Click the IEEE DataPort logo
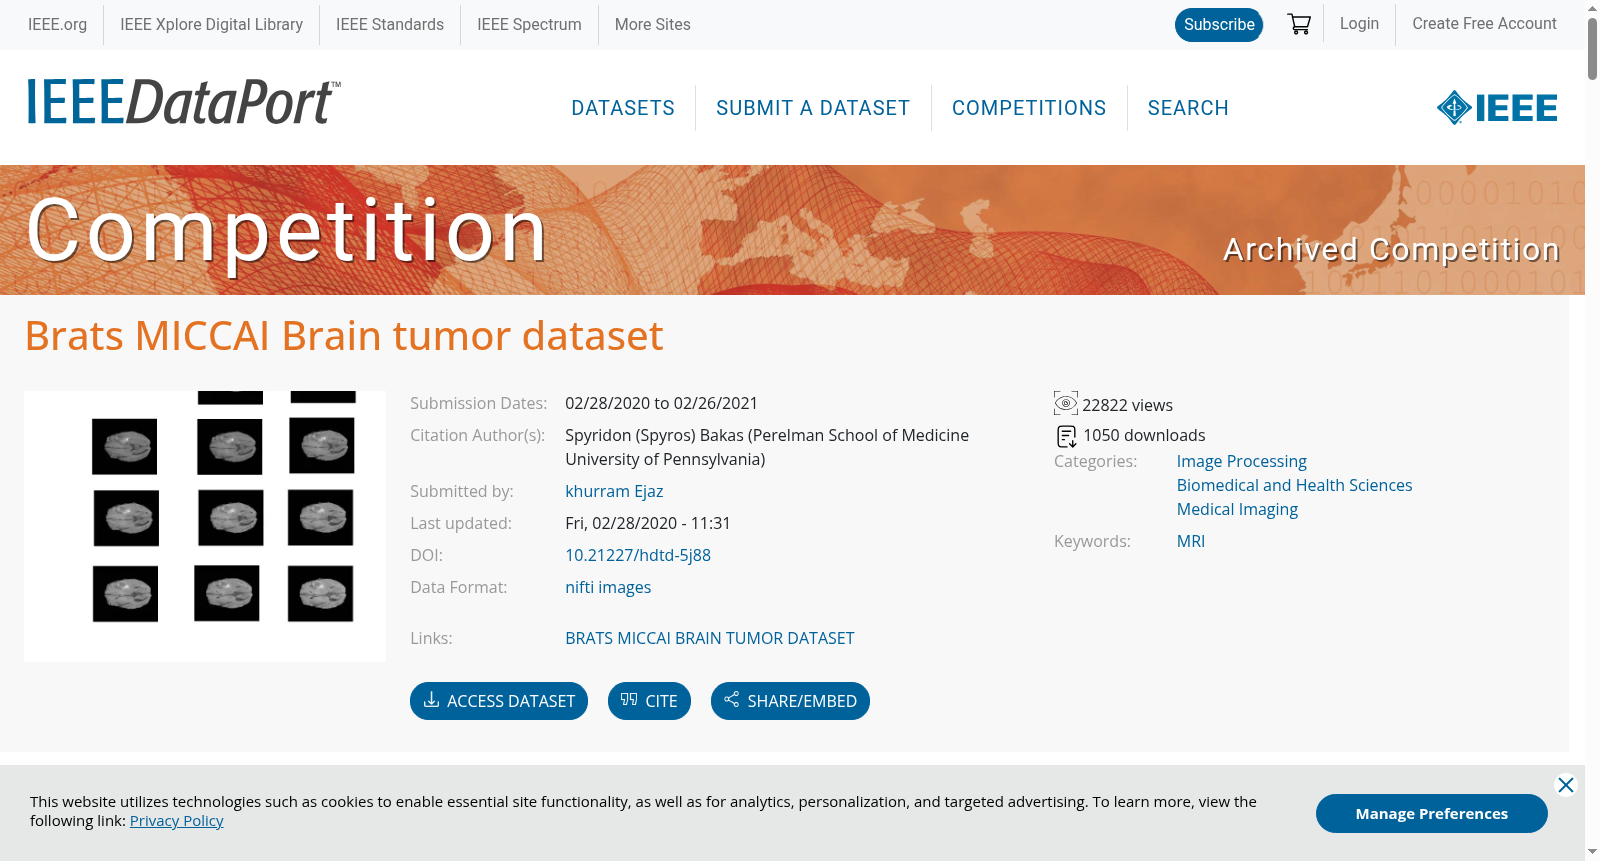The image size is (1600, 861). pyautogui.click(x=183, y=102)
